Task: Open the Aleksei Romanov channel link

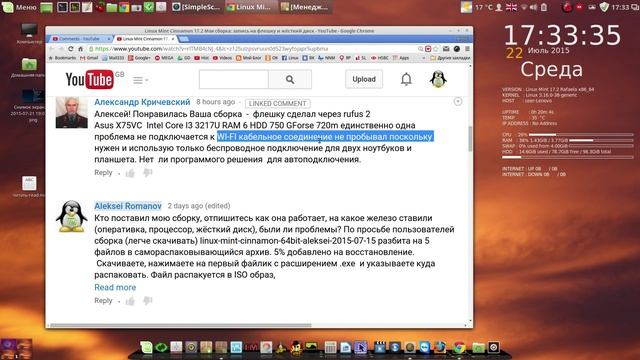Action: 128,206
